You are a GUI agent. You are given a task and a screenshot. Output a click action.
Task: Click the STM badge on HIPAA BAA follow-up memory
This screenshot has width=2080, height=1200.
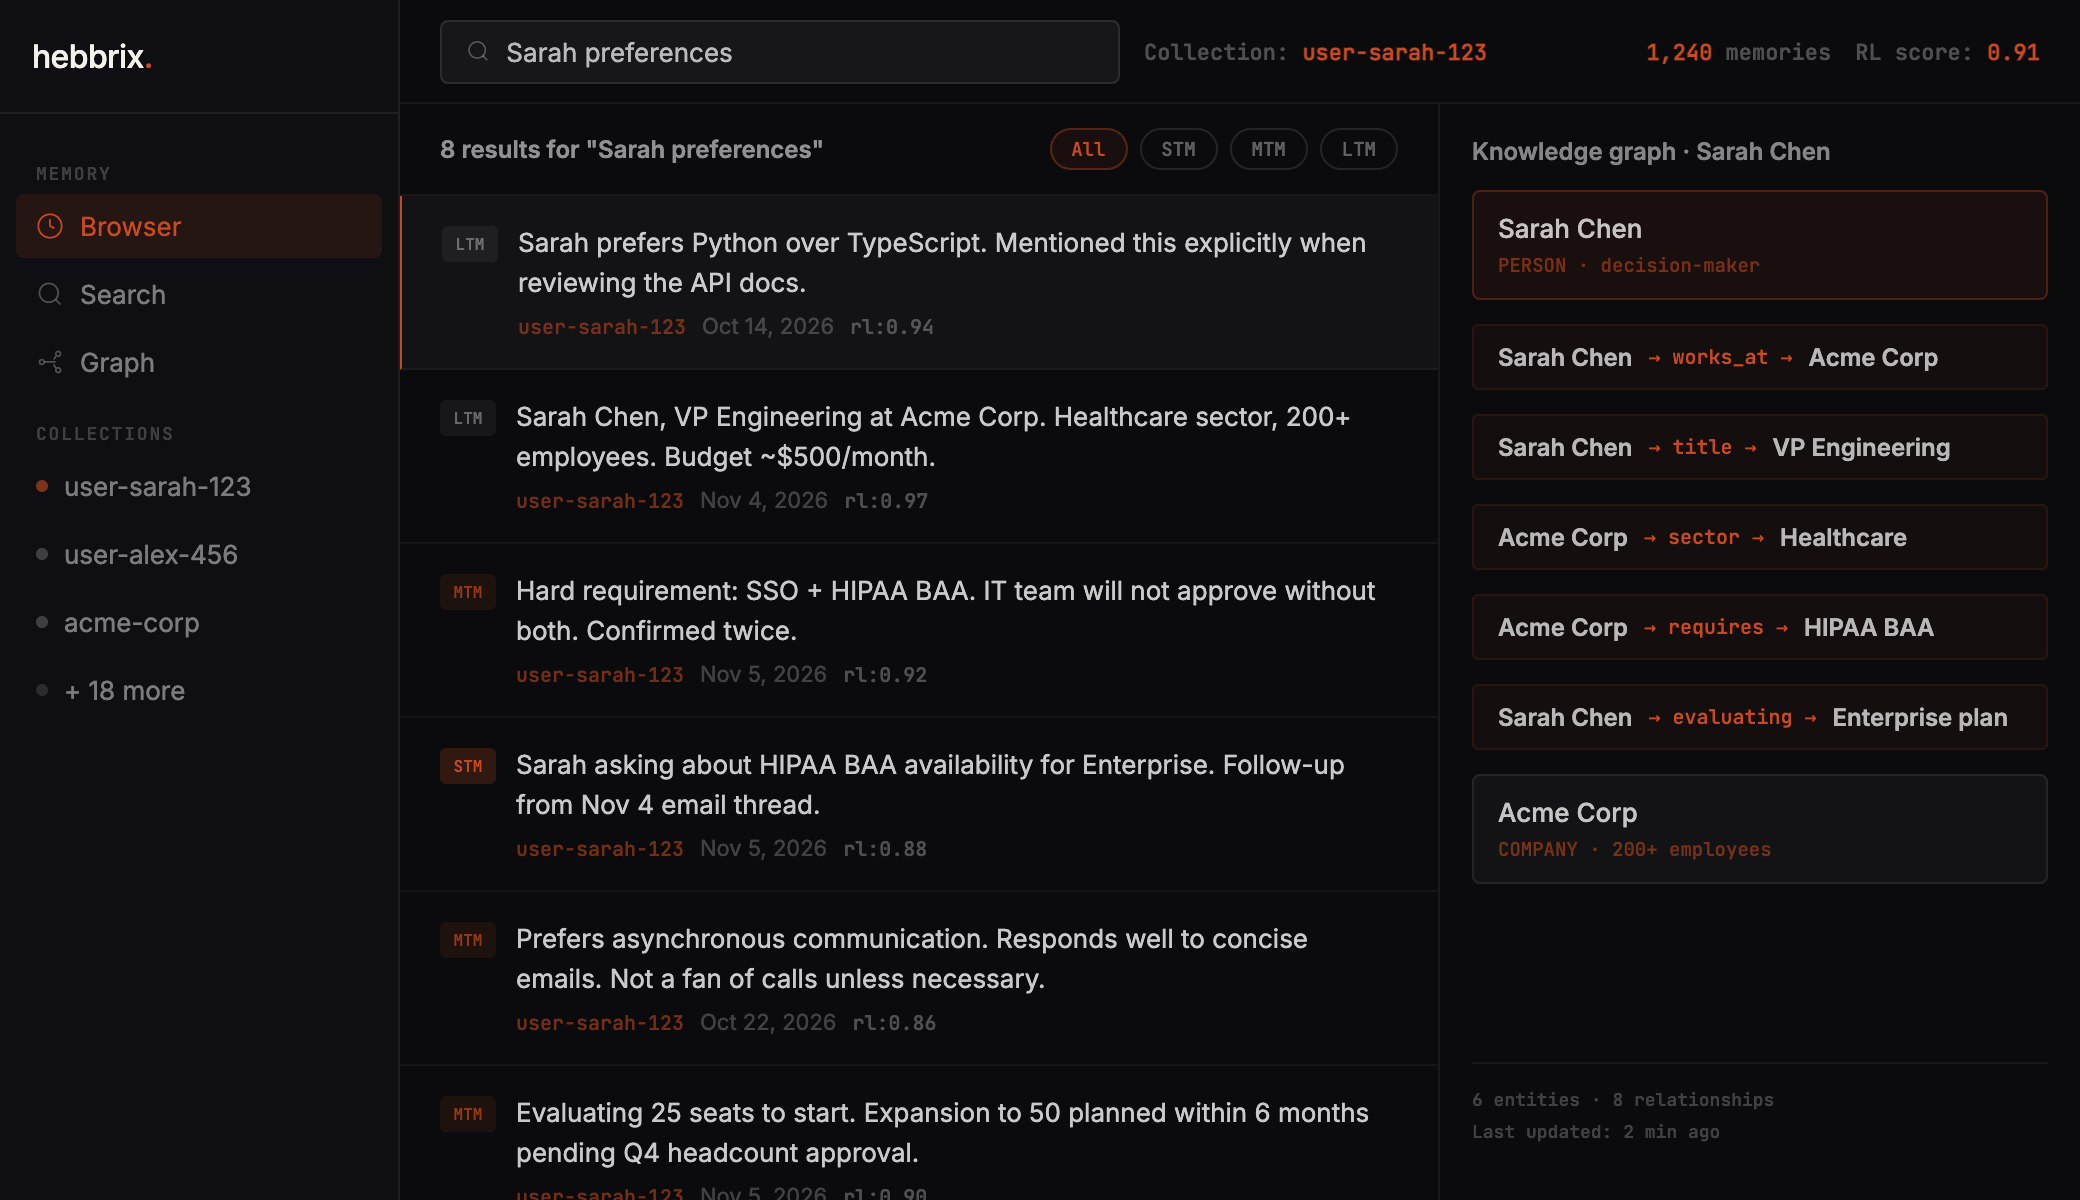point(468,766)
